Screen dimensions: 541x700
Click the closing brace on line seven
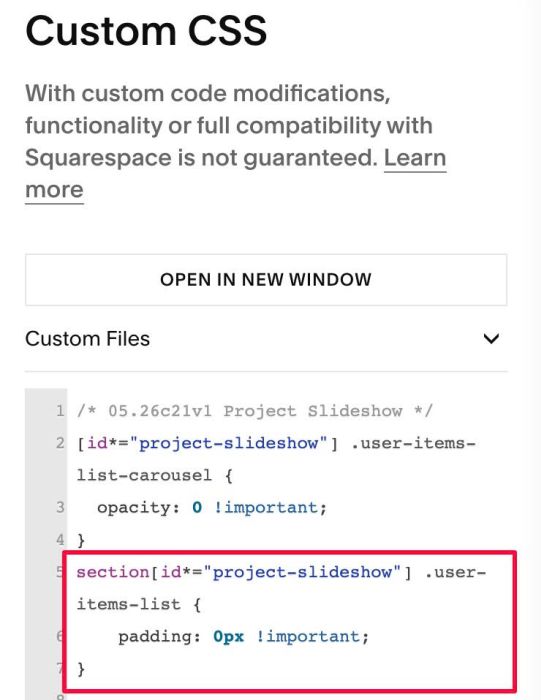pyautogui.click(x=81, y=669)
